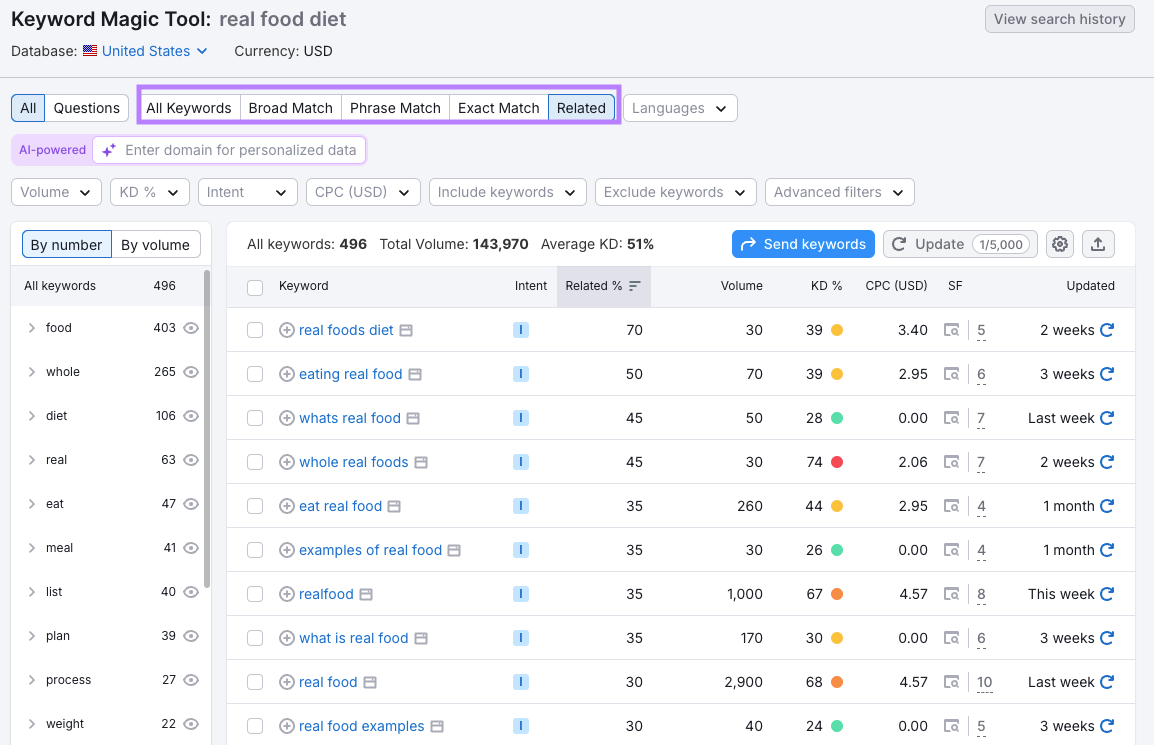The image size is (1154, 745).
Task: Check the checkbox for 'whats real food'
Action: [255, 418]
